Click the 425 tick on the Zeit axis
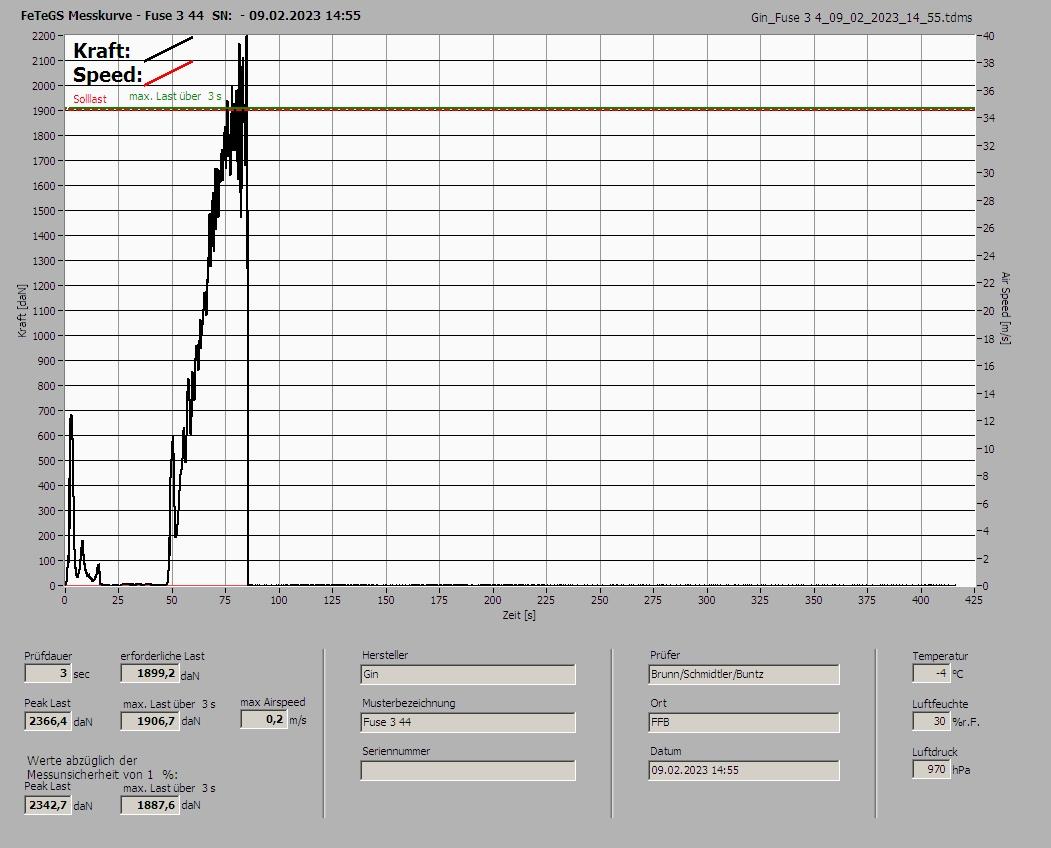This screenshot has height=848, width=1051. (x=973, y=600)
